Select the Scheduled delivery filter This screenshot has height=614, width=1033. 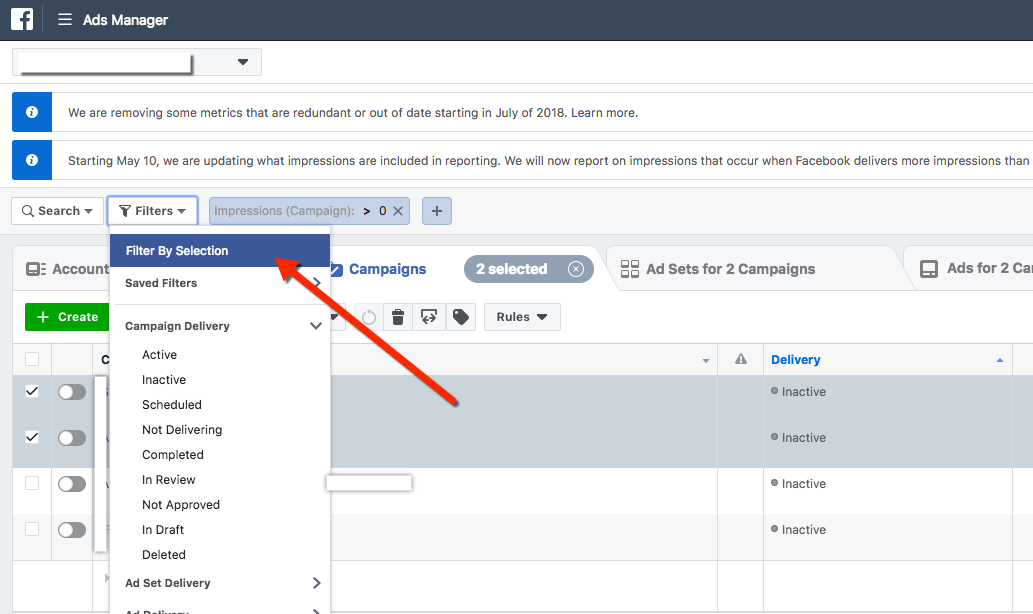click(x=172, y=405)
